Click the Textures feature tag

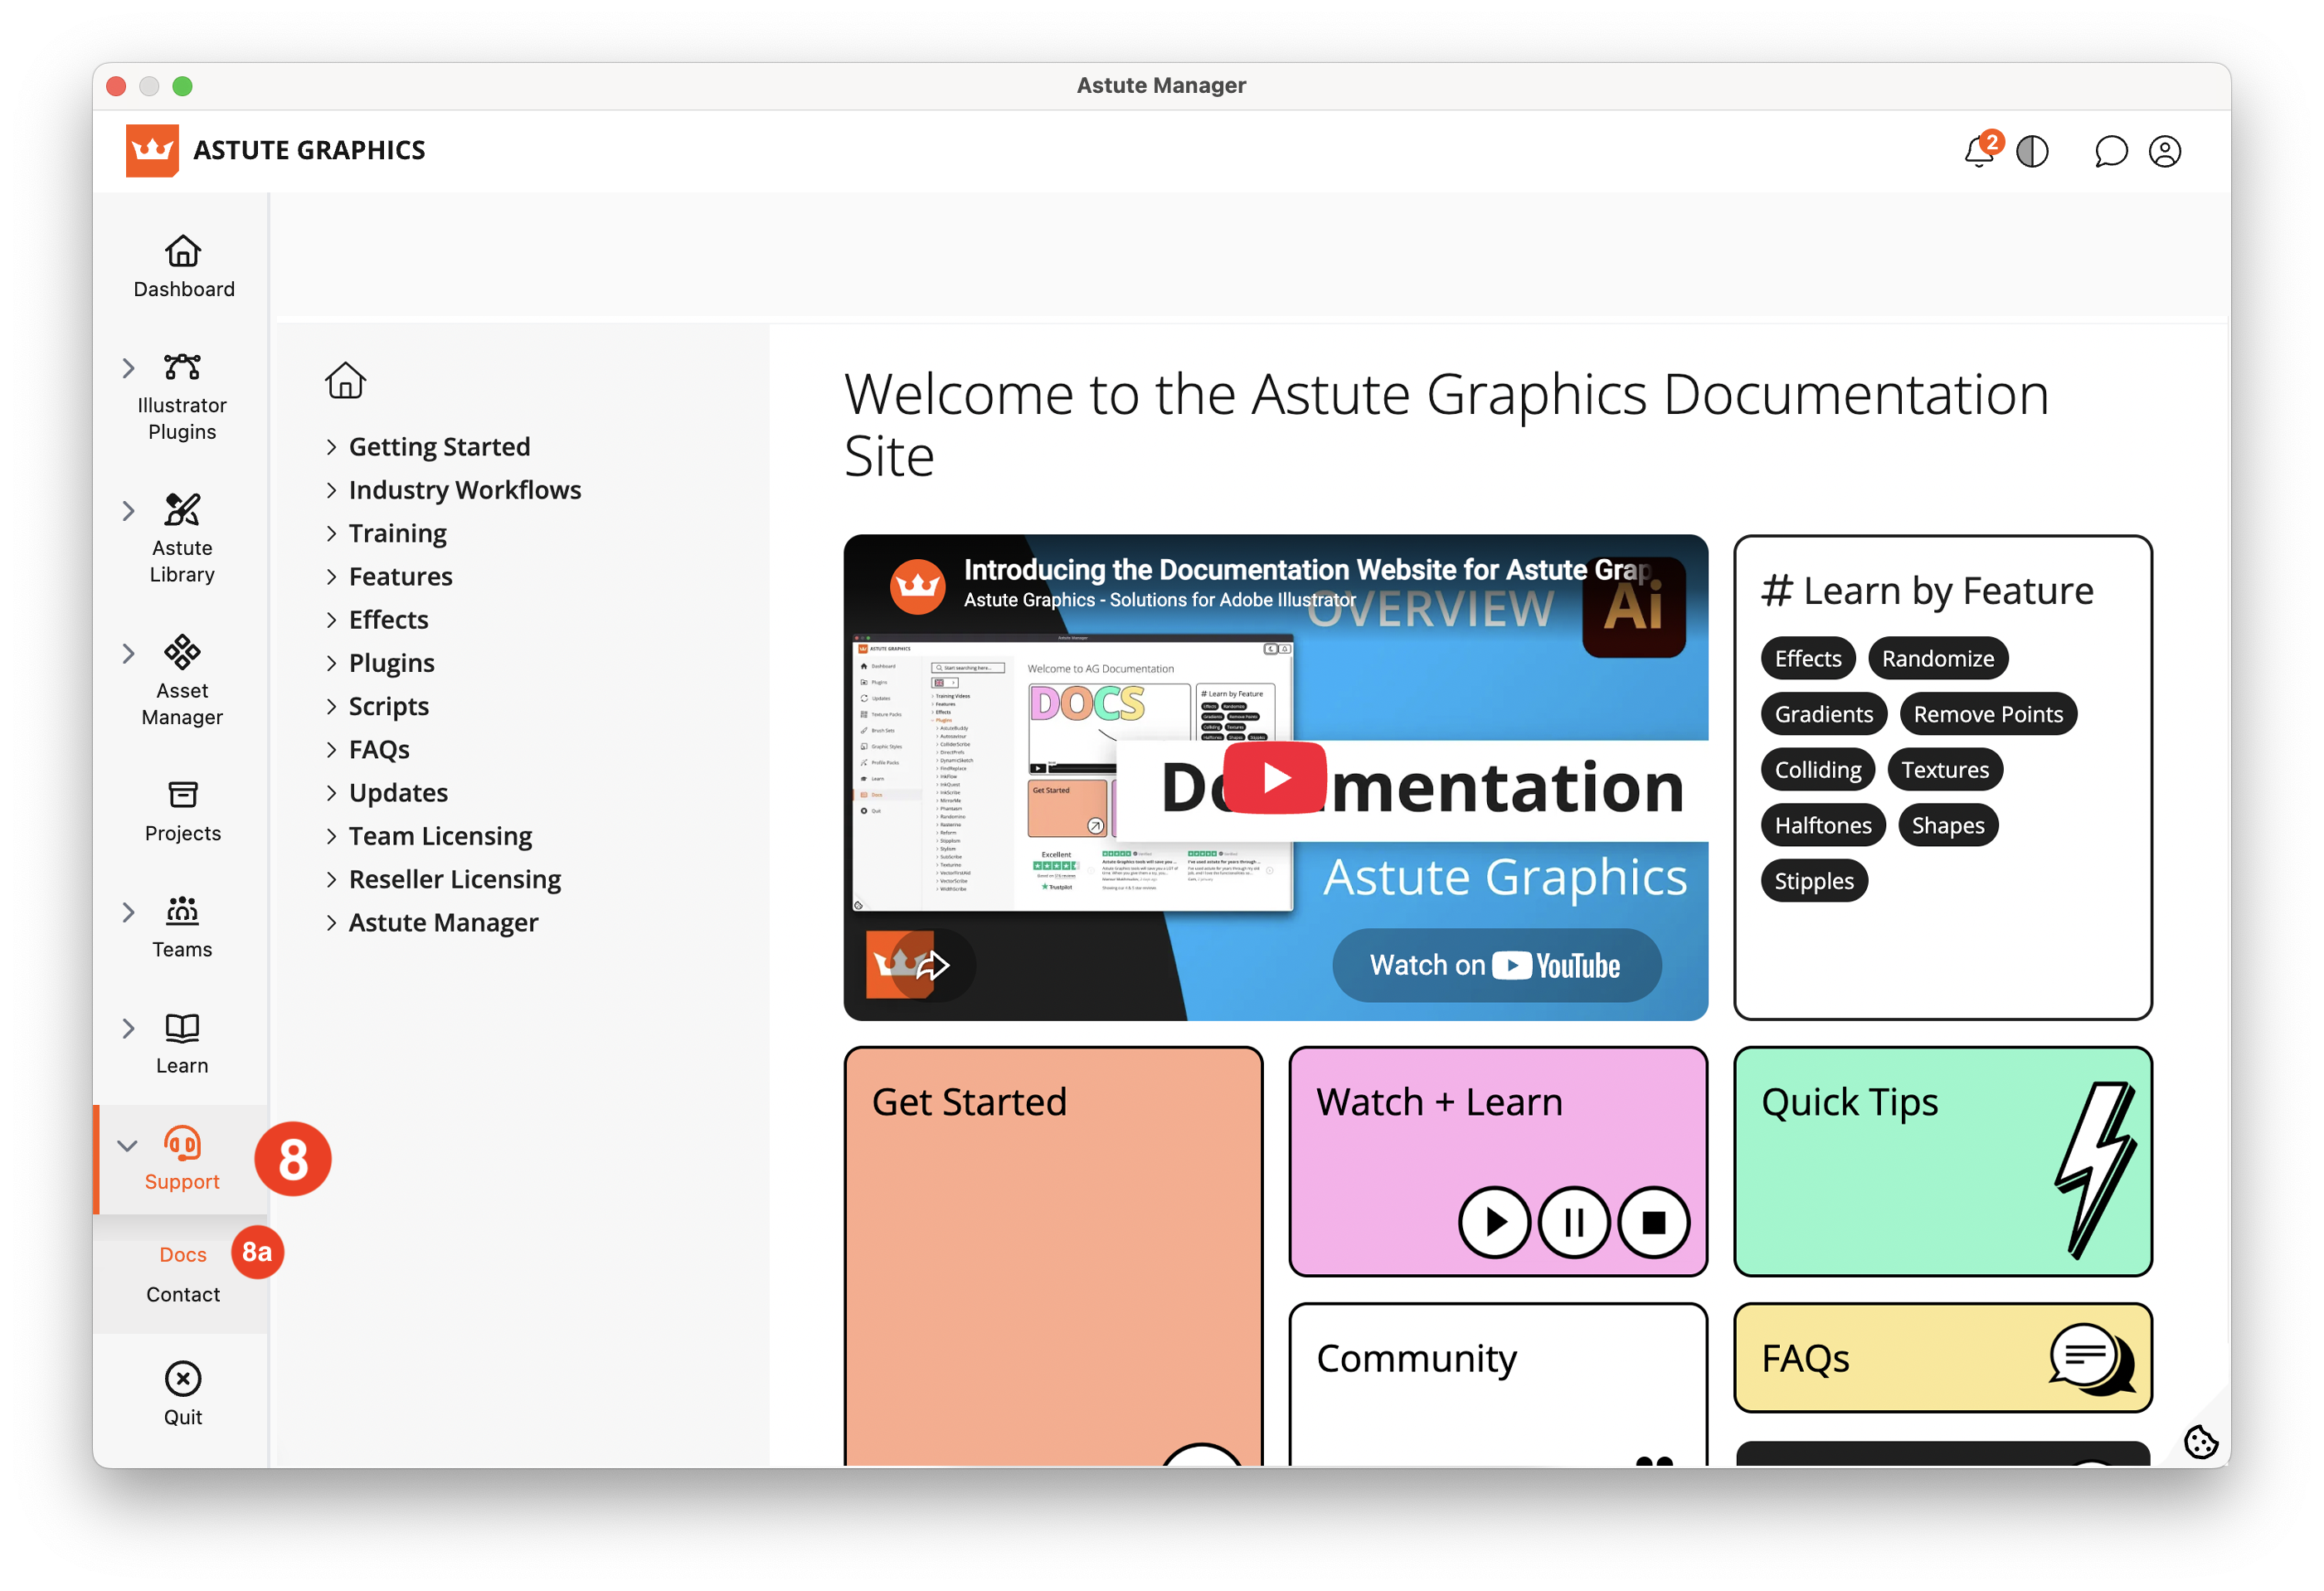pyautogui.click(x=1944, y=769)
